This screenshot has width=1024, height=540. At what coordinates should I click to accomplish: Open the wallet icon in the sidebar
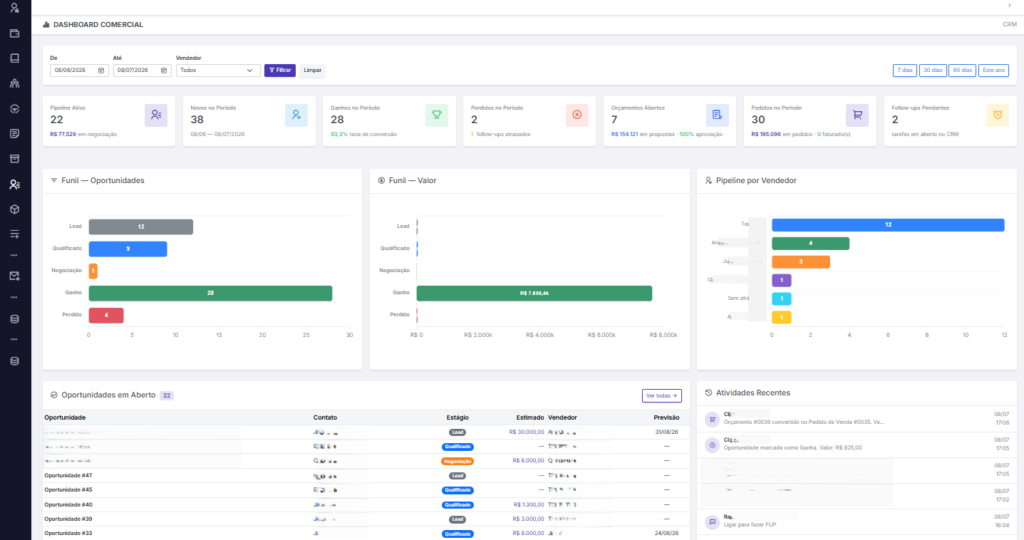coord(14,33)
